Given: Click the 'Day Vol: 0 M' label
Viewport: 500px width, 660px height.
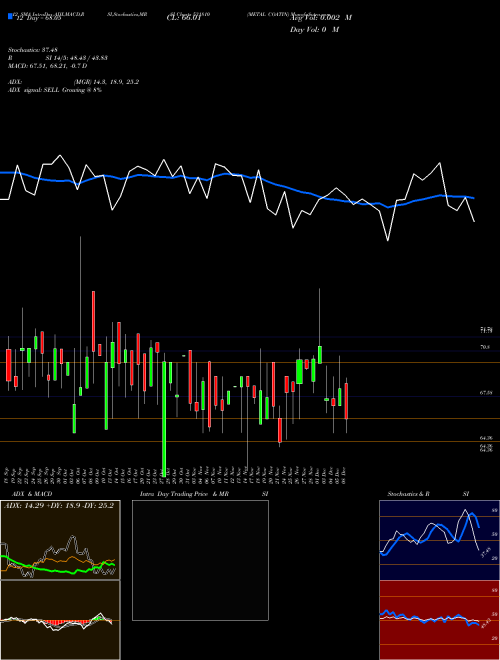Looking at the screenshot, I should [x=314, y=29].
